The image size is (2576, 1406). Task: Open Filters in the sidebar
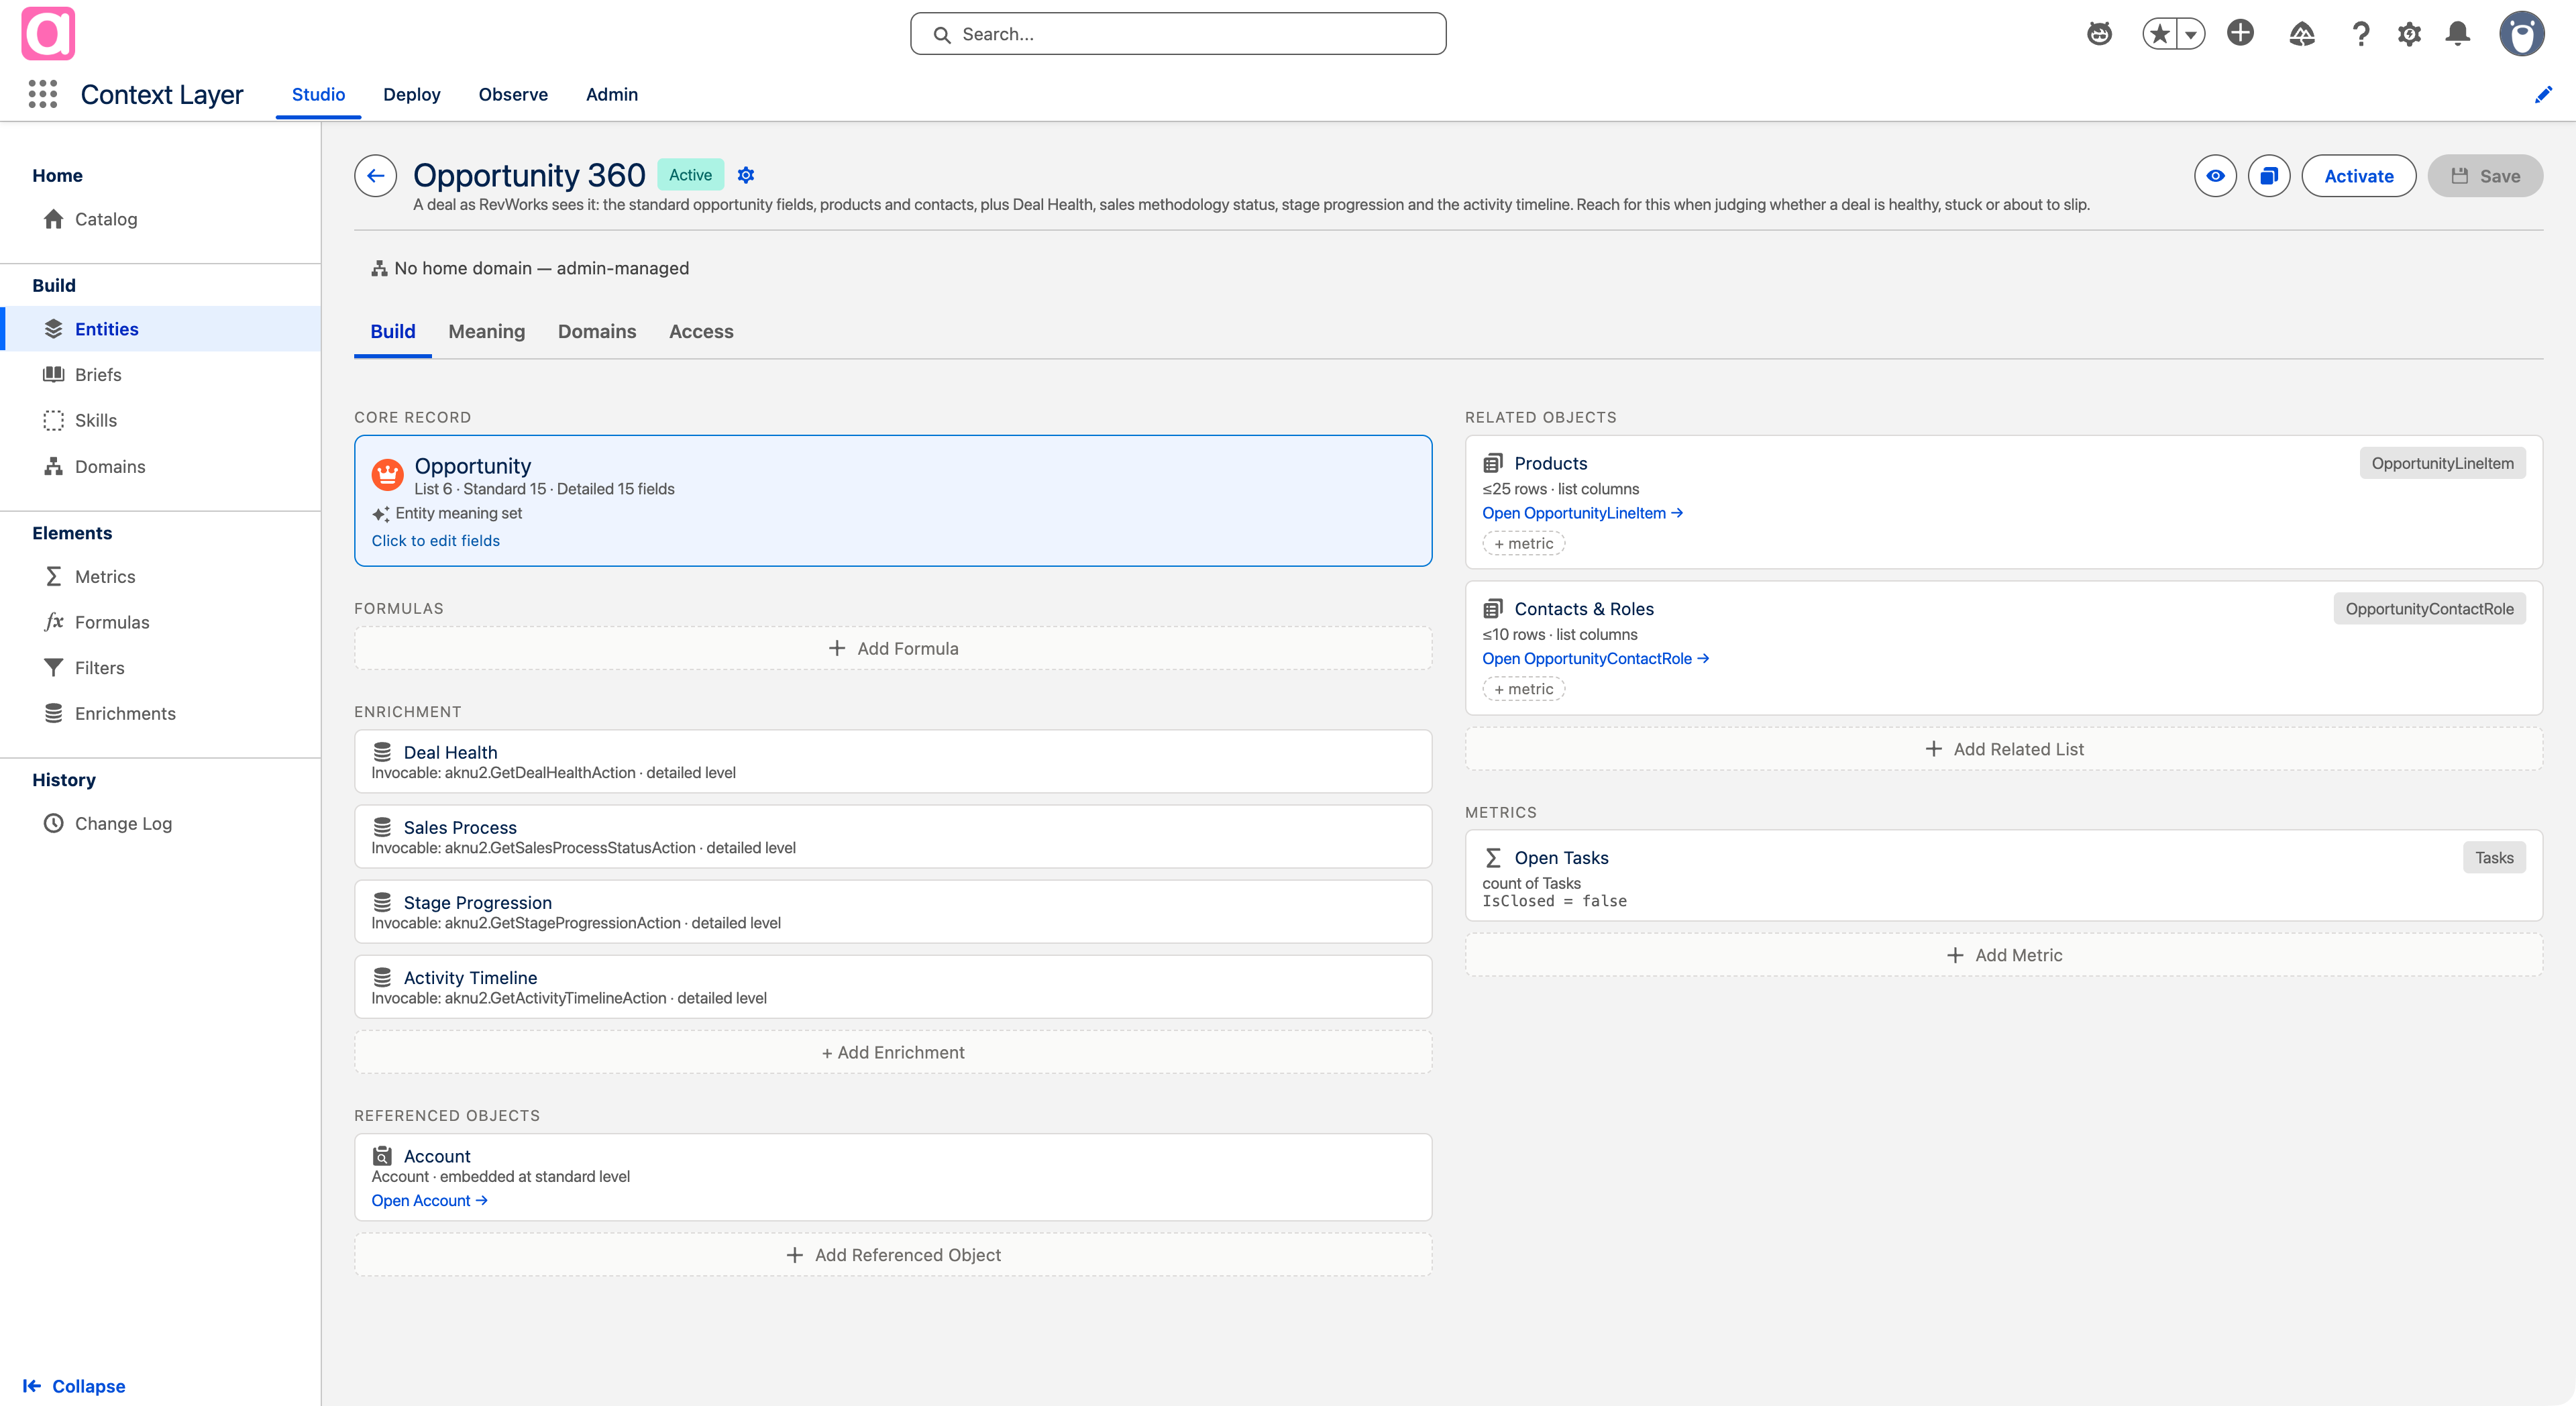click(160, 668)
